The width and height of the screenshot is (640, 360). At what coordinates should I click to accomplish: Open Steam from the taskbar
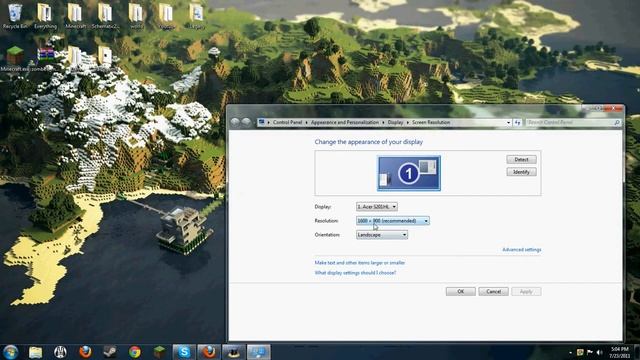(110, 352)
